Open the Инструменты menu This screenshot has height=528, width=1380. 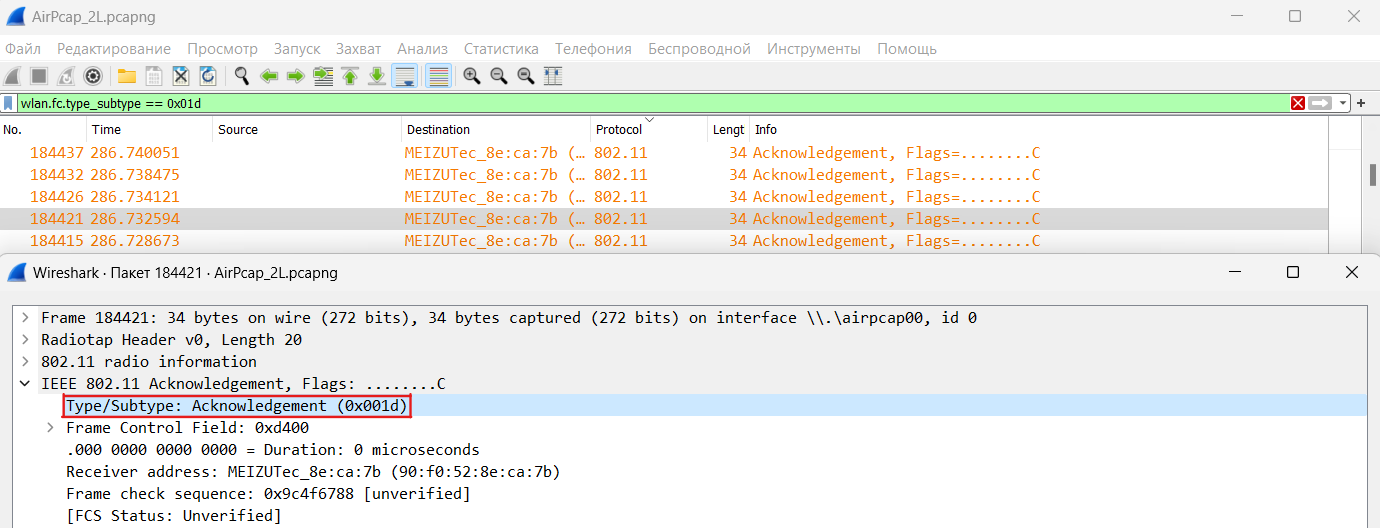[x=814, y=49]
